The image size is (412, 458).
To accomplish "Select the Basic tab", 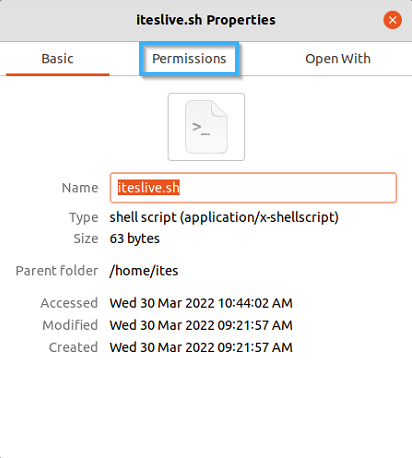I will pos(58,59).
